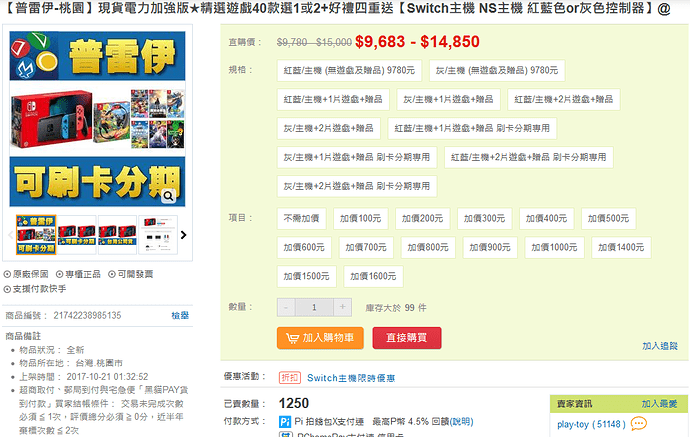Select 加價600元 item option

(x=304, y=248)
